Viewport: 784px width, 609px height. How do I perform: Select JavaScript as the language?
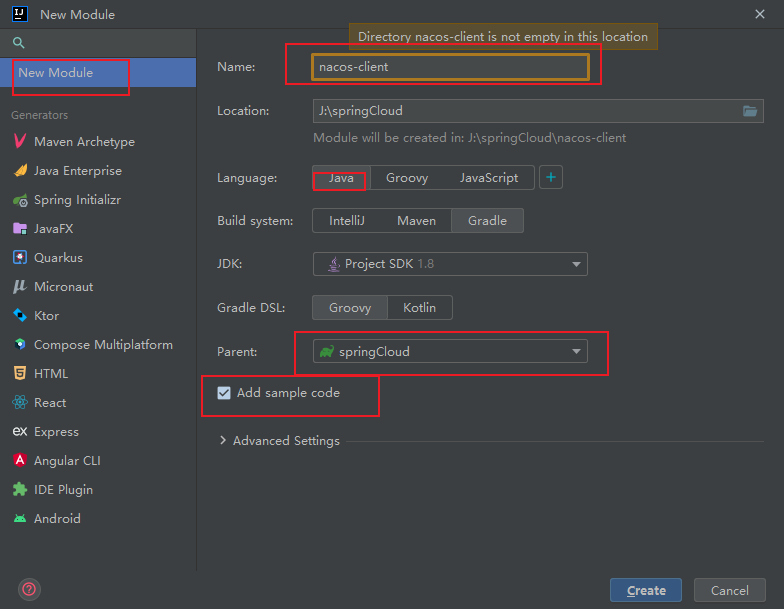(x=488, y=178)
